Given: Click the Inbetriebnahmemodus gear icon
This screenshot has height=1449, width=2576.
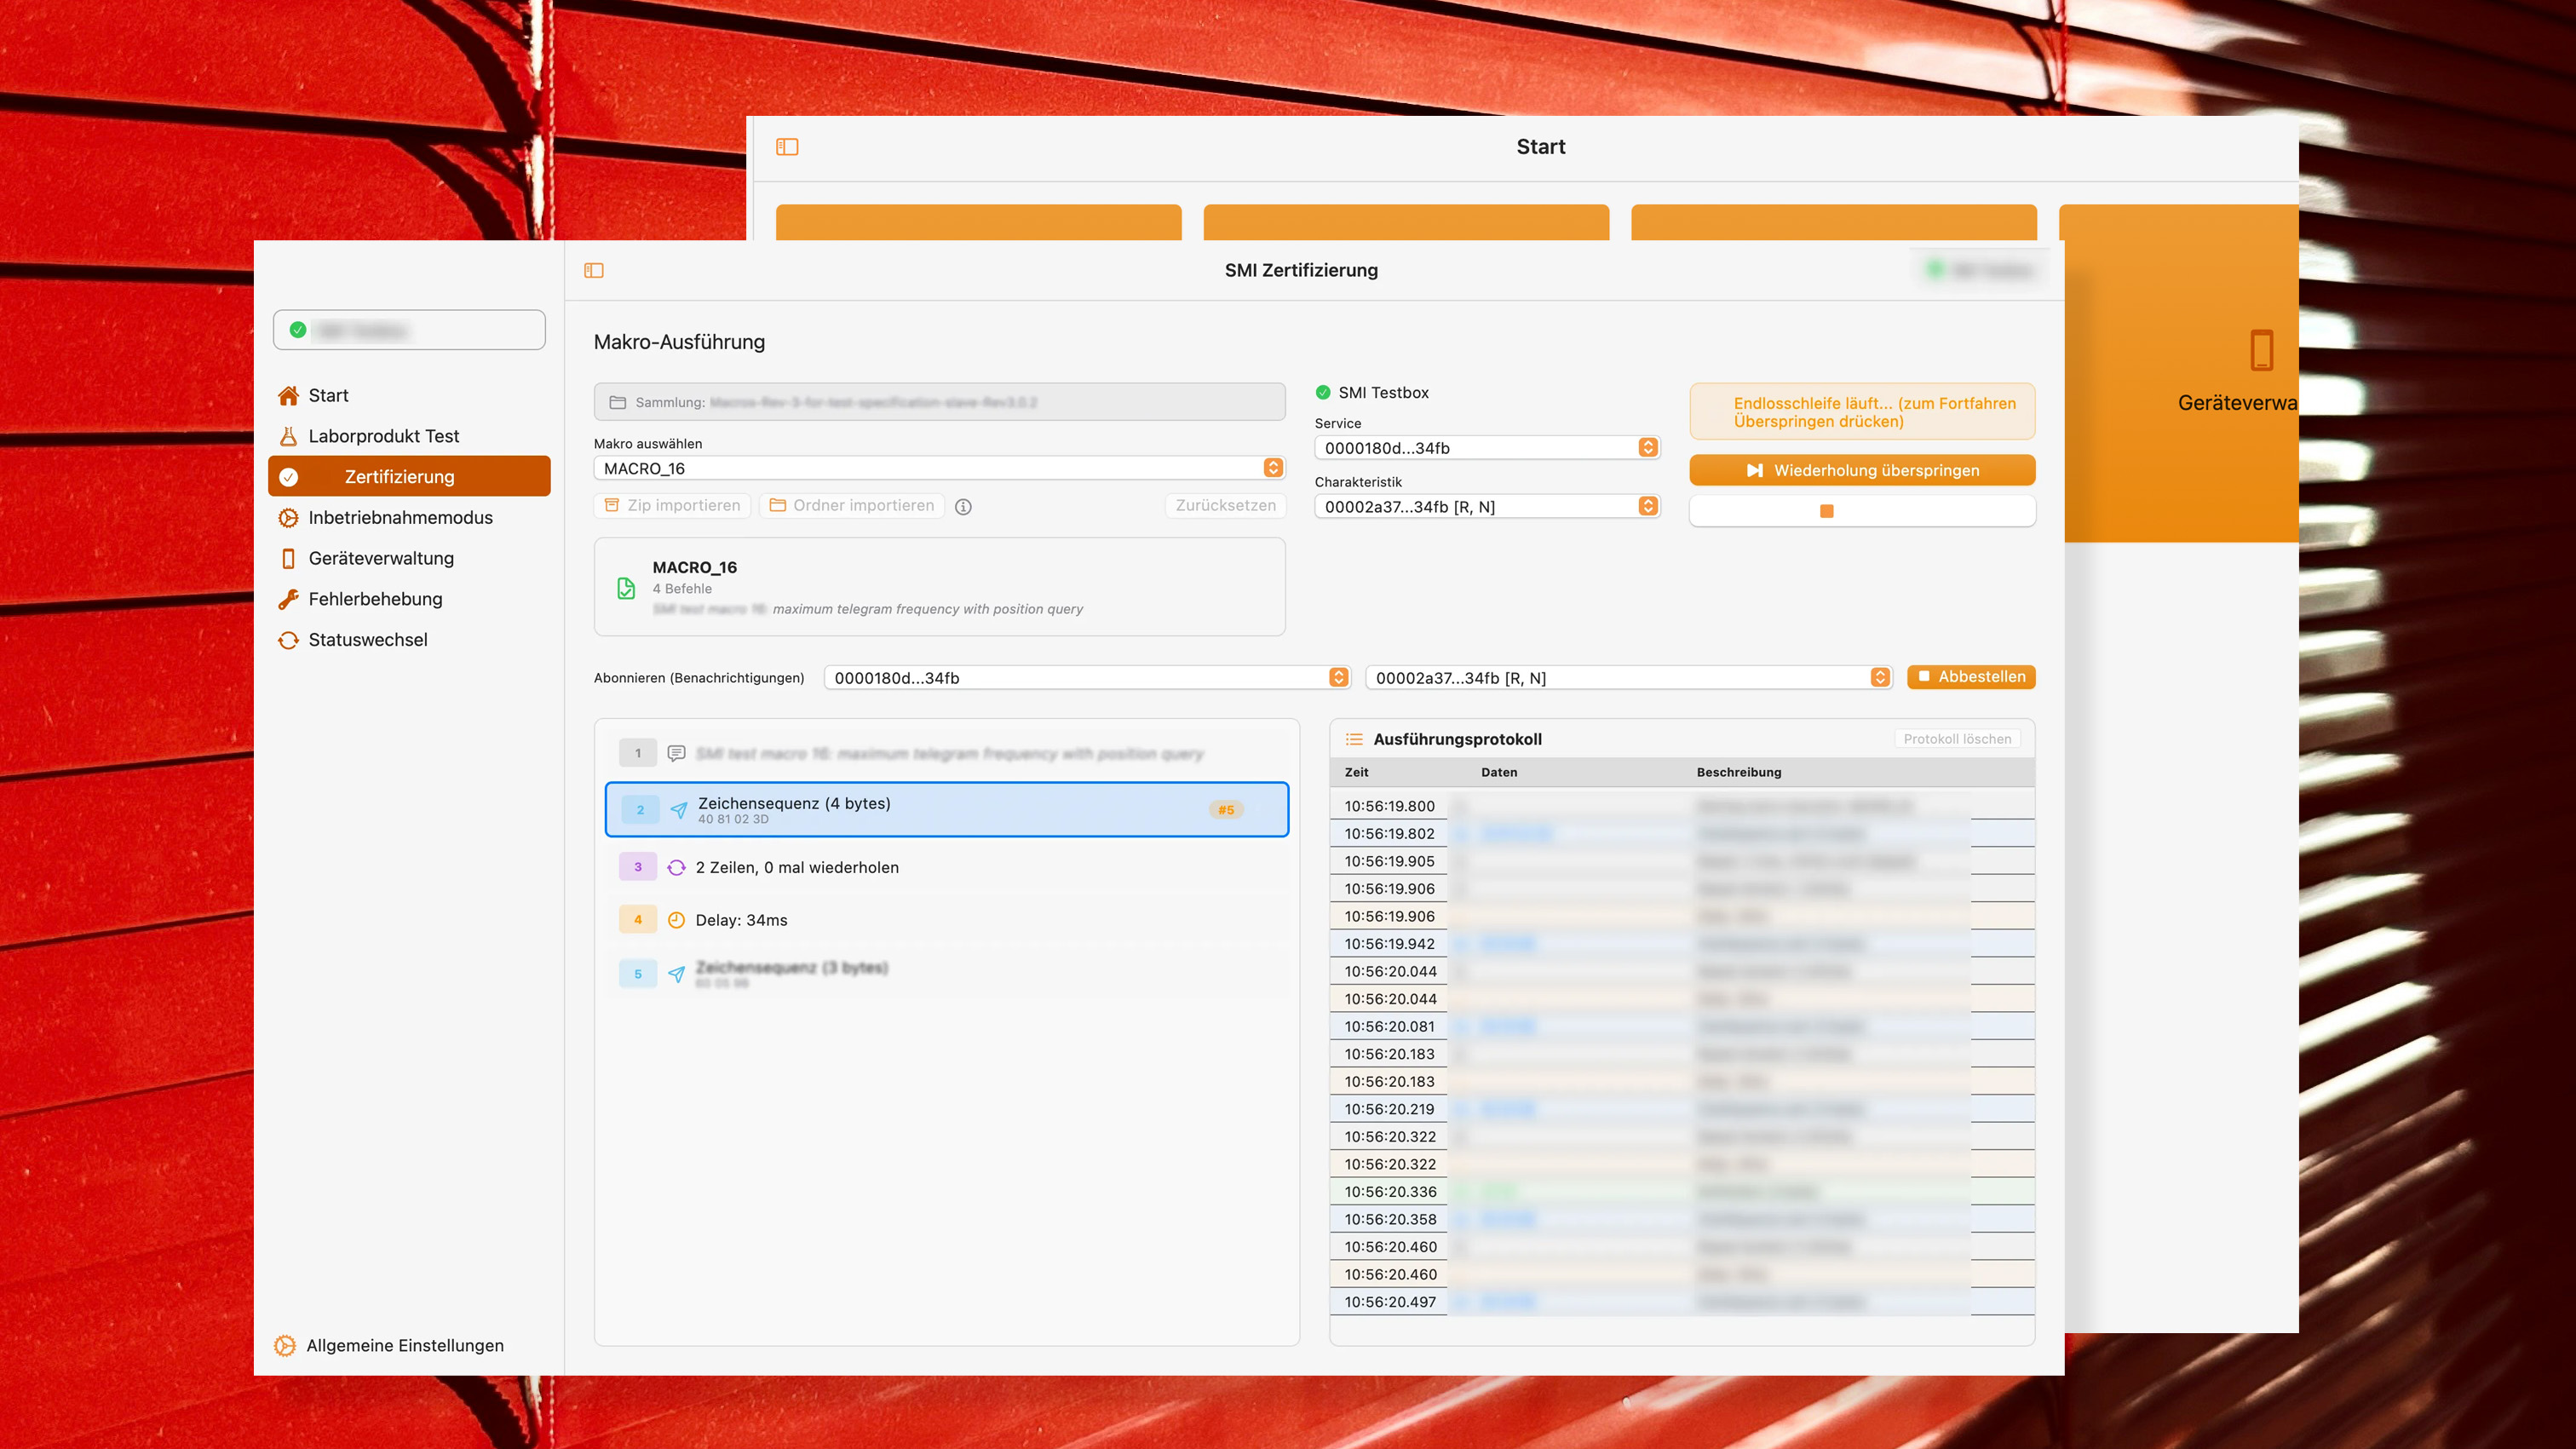Looking at the screenshot, I should point(288,517).
